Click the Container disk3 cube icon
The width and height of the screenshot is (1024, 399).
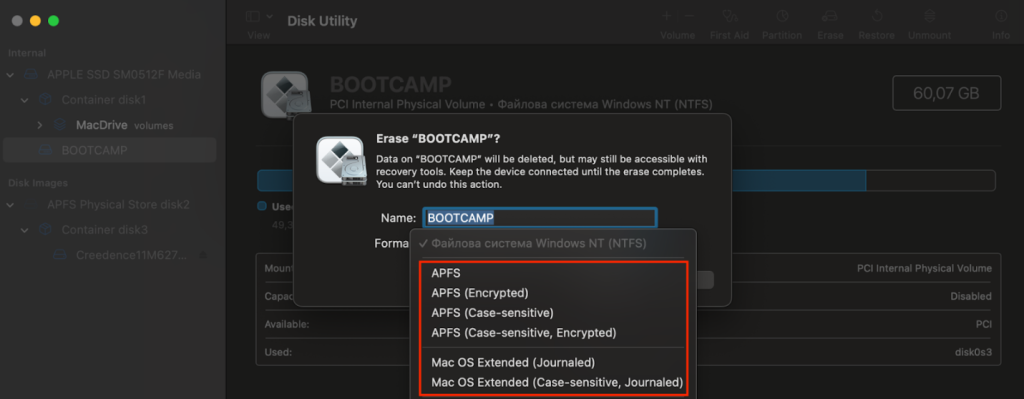coord(45,230)
